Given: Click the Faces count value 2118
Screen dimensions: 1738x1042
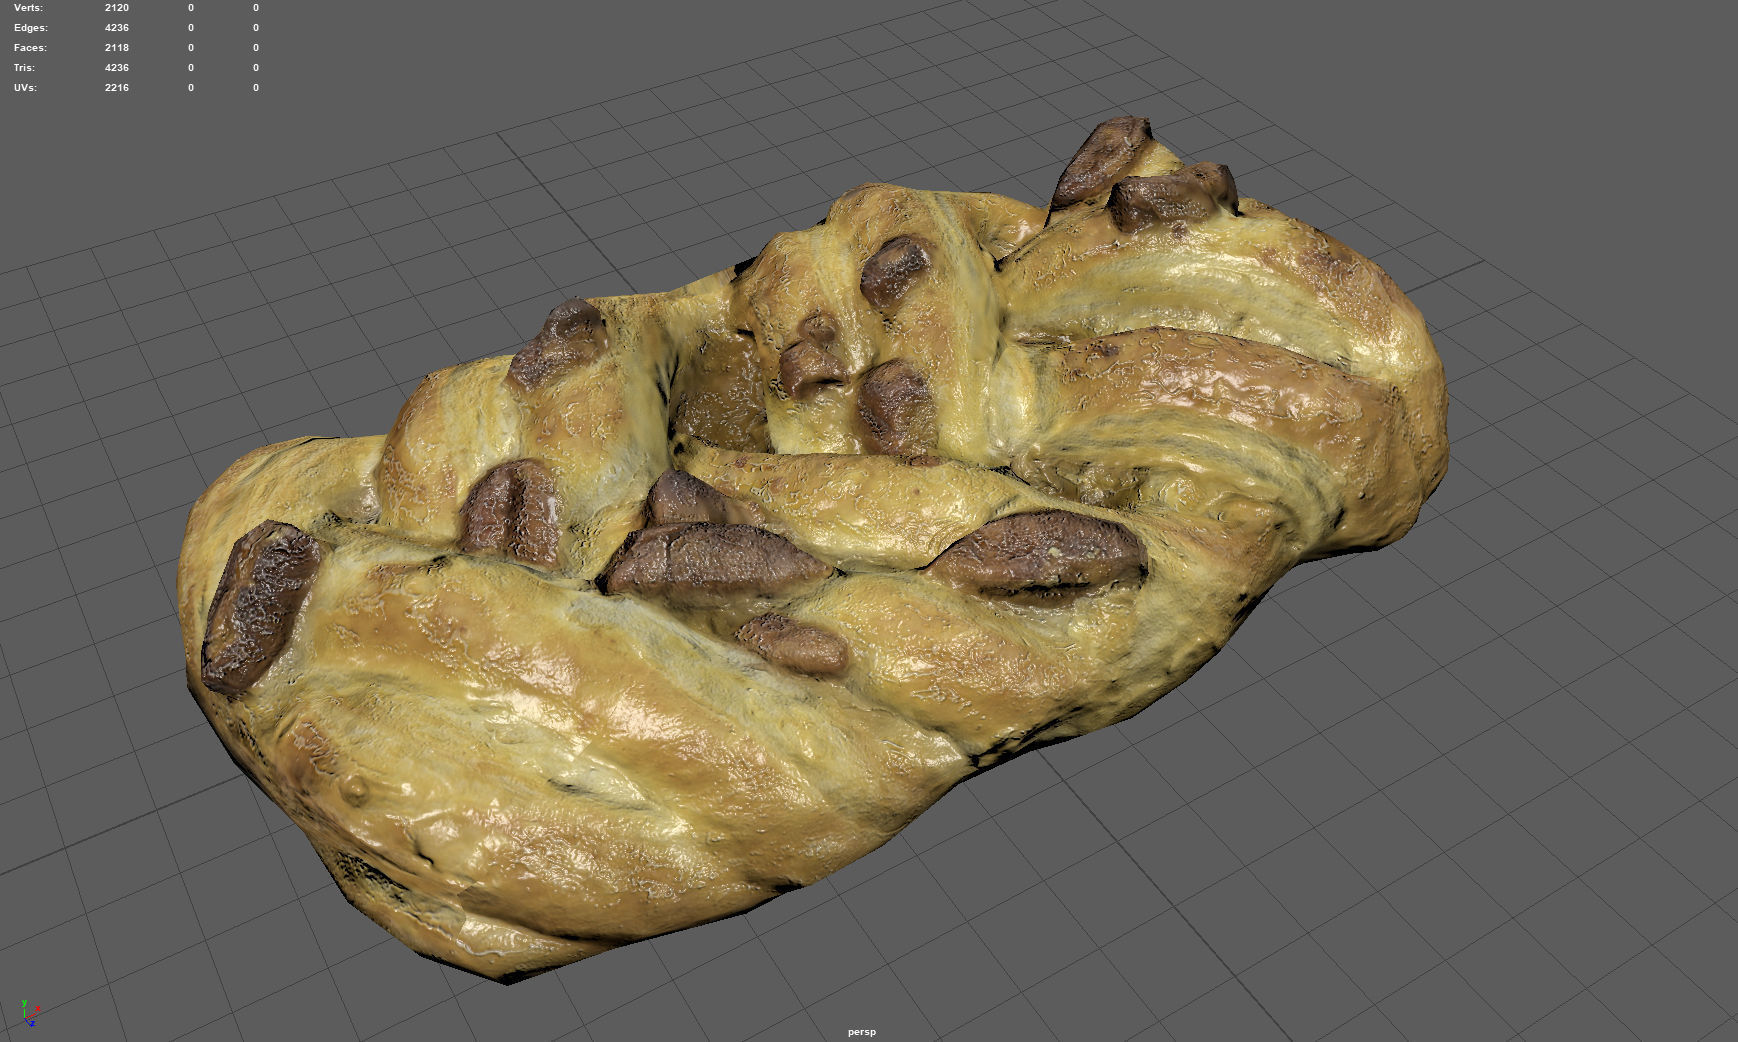Looking at the screenshot, I should [117, 48].
